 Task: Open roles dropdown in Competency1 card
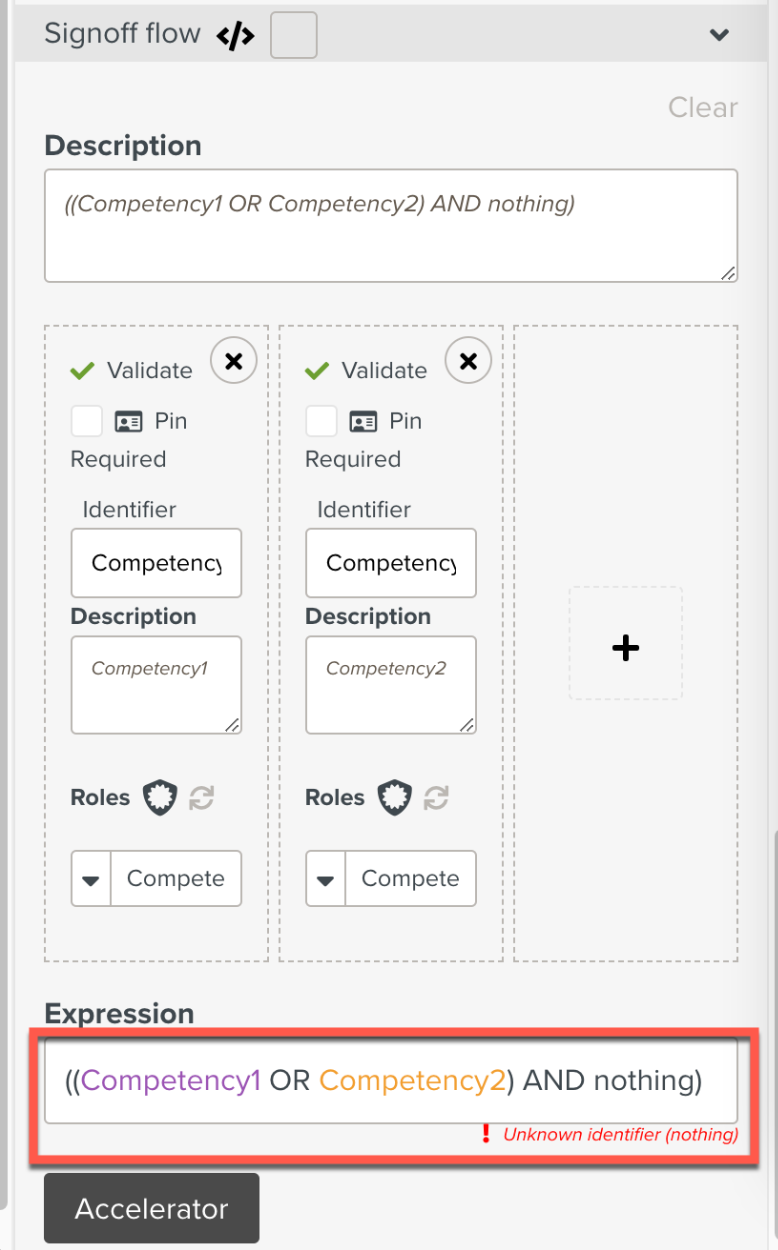pyautogui.click(x=91, y=879)
